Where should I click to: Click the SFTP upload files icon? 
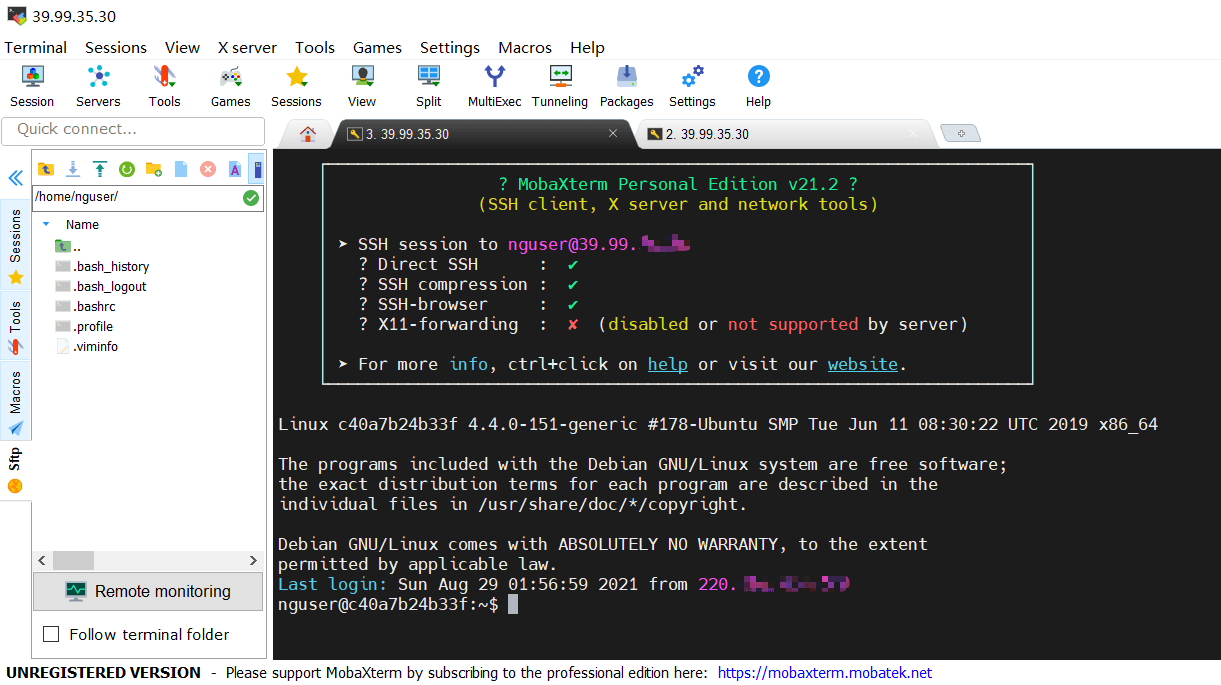point(100,169)
